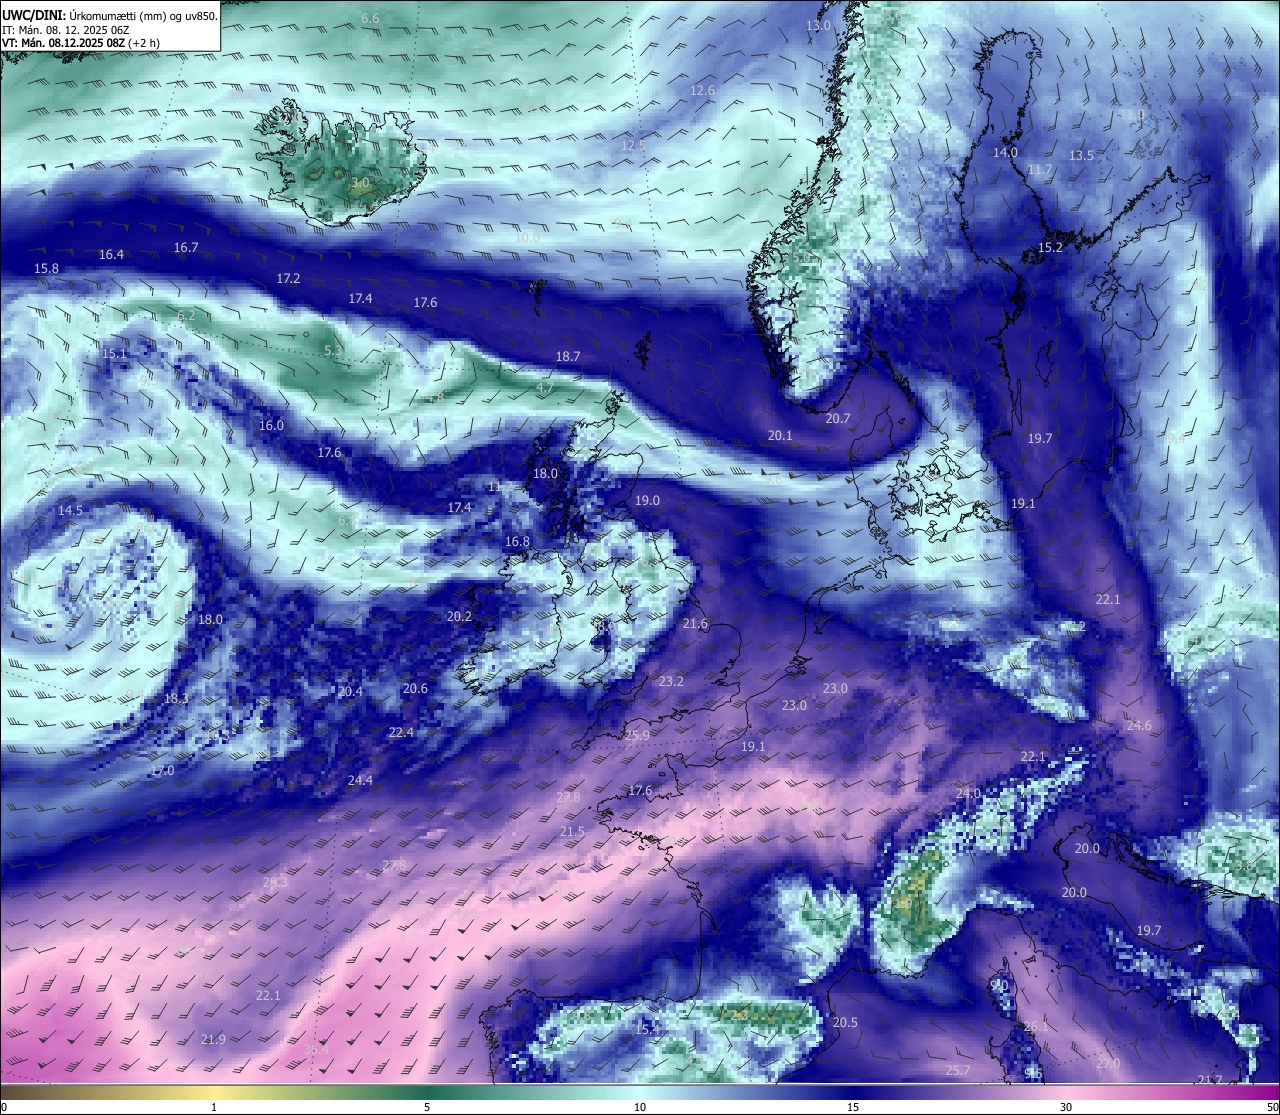
Task: Select the 'VT: Mán. 08.12.2025 08Z (+2 h)' line
Action: [x=81, y=43]
